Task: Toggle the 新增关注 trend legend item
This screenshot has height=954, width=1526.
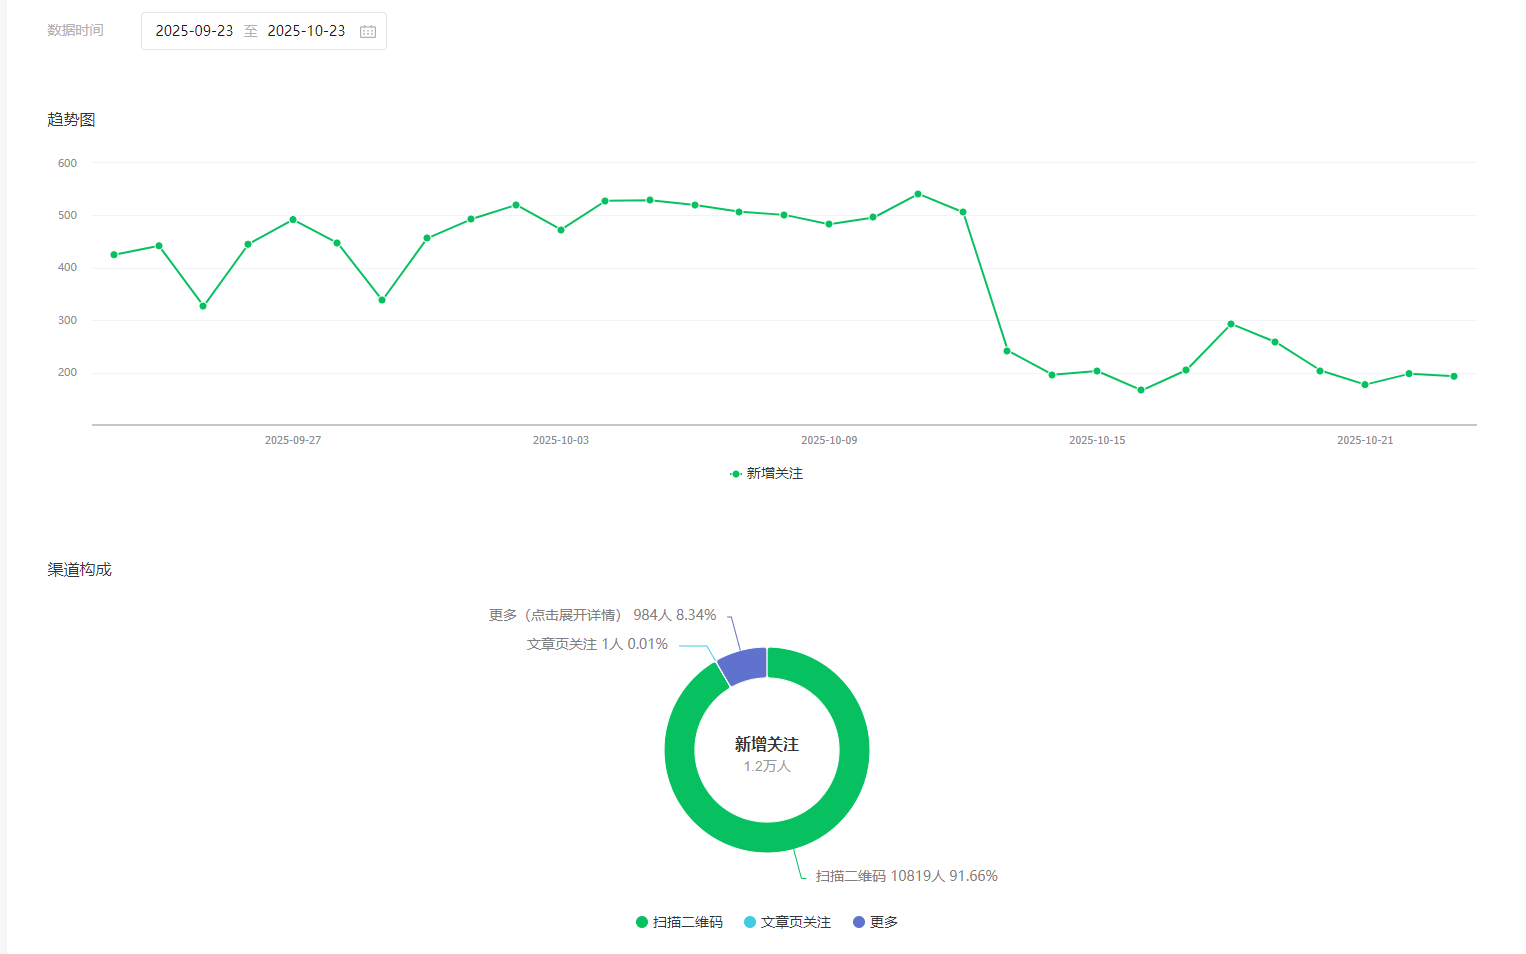Action: tap(766, 474)
